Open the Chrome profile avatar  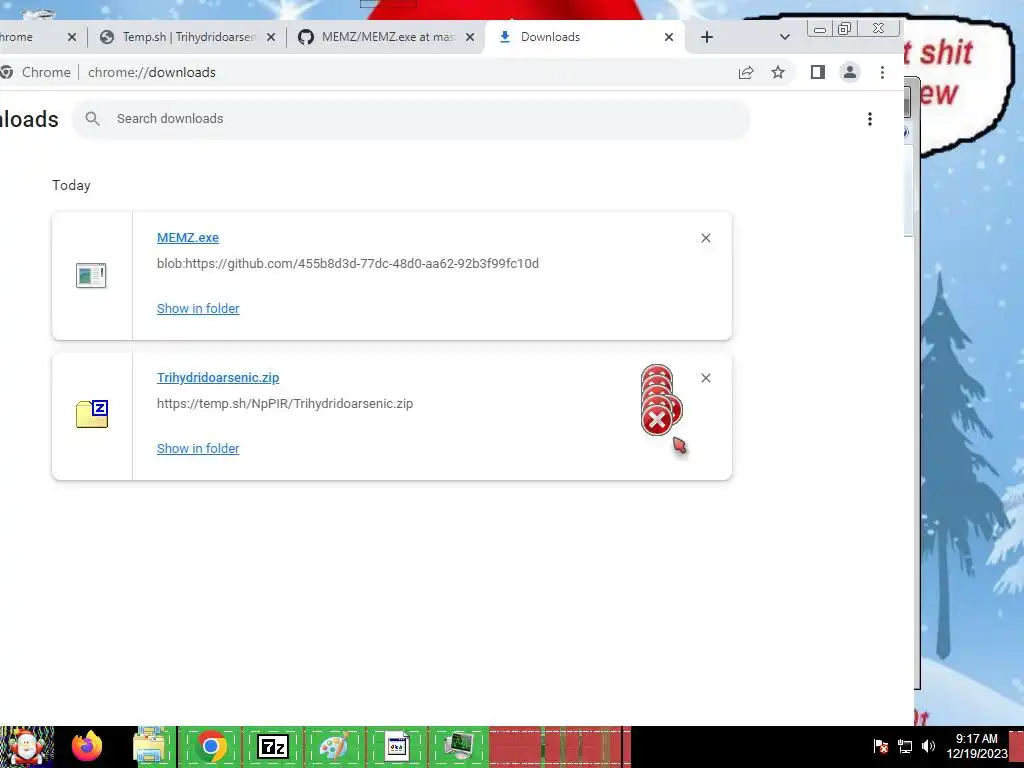tap(850, 72)
